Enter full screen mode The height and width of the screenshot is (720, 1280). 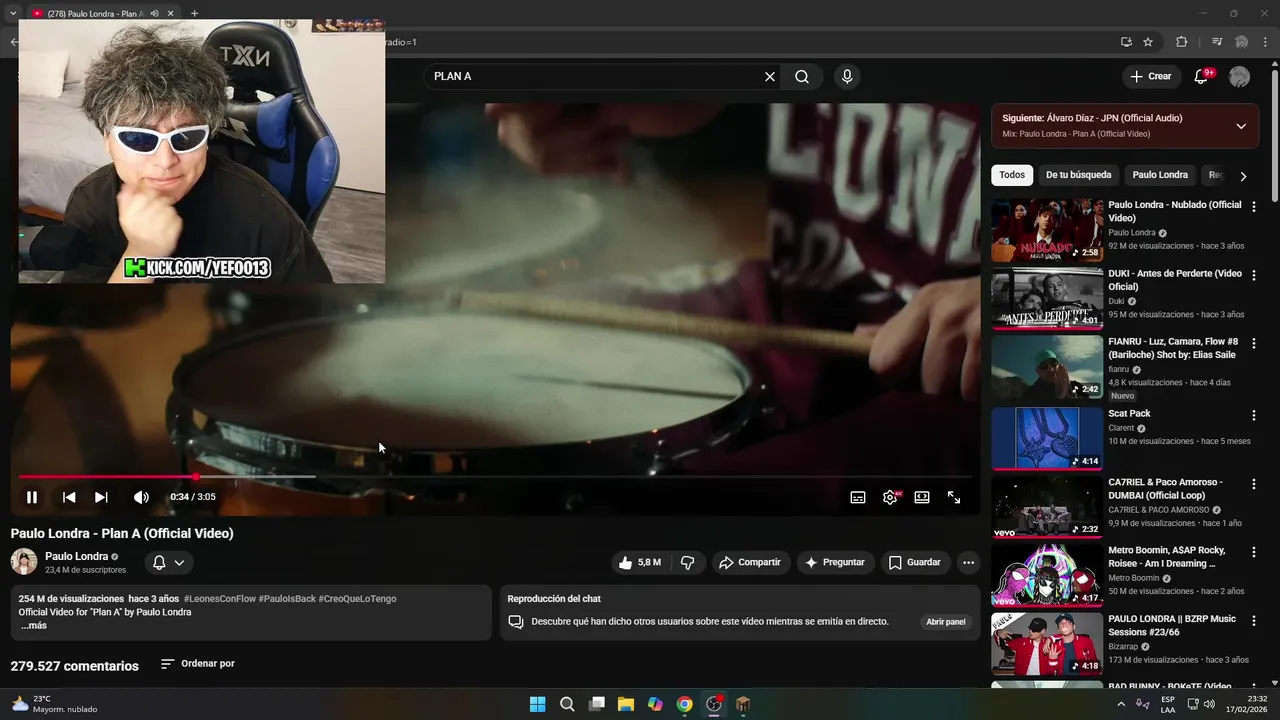(954, 497)
